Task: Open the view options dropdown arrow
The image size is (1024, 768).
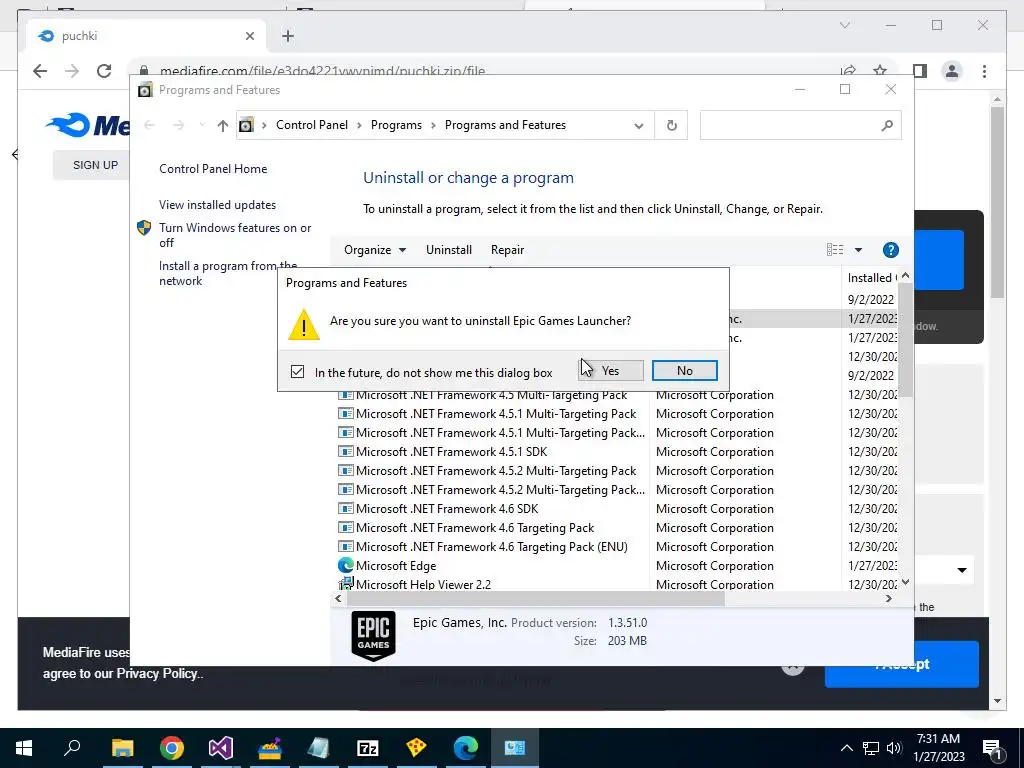Action: click(858, 250)
